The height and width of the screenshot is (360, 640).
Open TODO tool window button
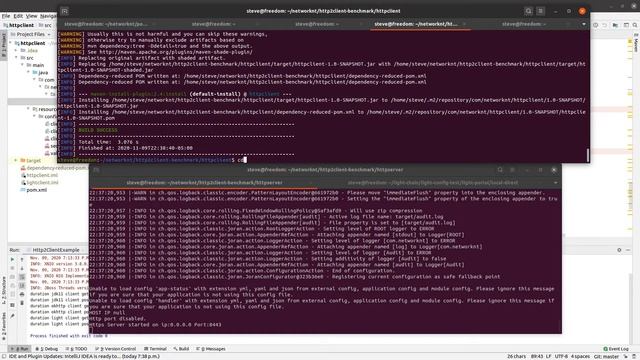point(76,349)
